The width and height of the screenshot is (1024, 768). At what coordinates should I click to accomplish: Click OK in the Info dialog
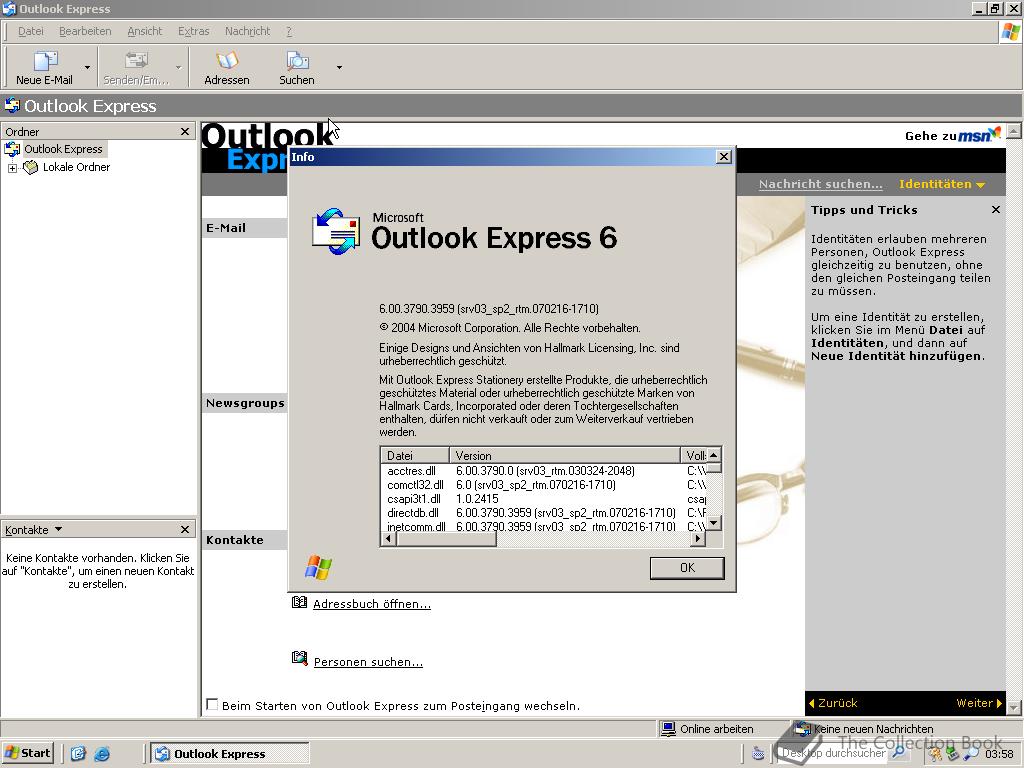pyautogui.click(x=687, y=568)
